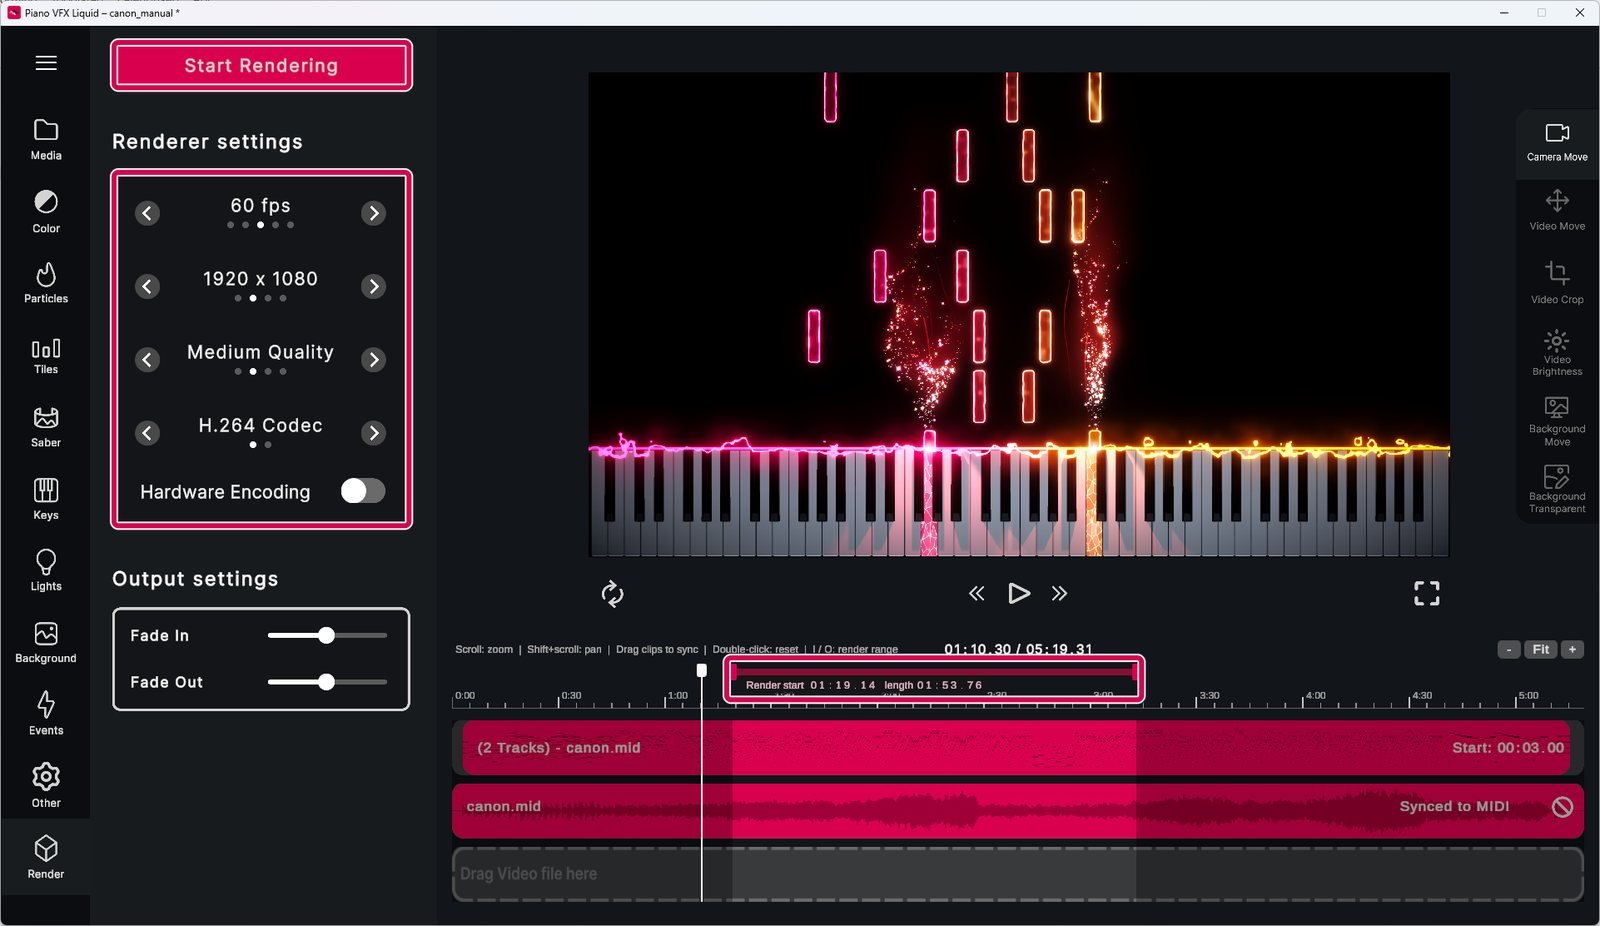Open Video Brightness control

click(1557, 353)
